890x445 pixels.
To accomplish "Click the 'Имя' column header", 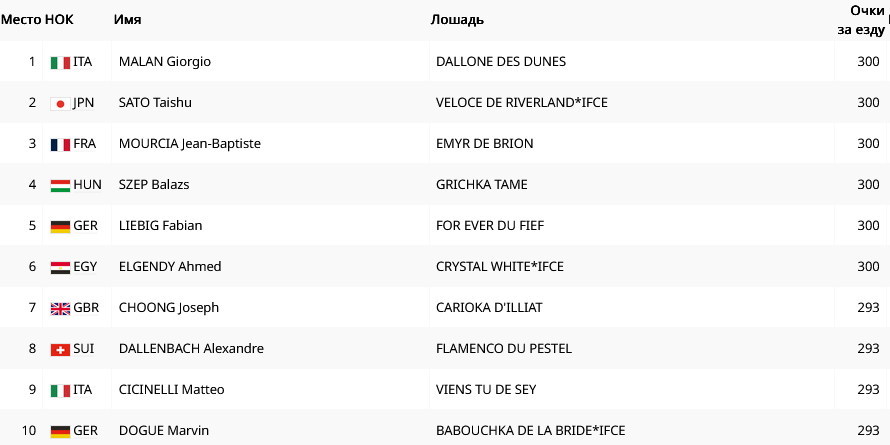I will coord(127,20).
